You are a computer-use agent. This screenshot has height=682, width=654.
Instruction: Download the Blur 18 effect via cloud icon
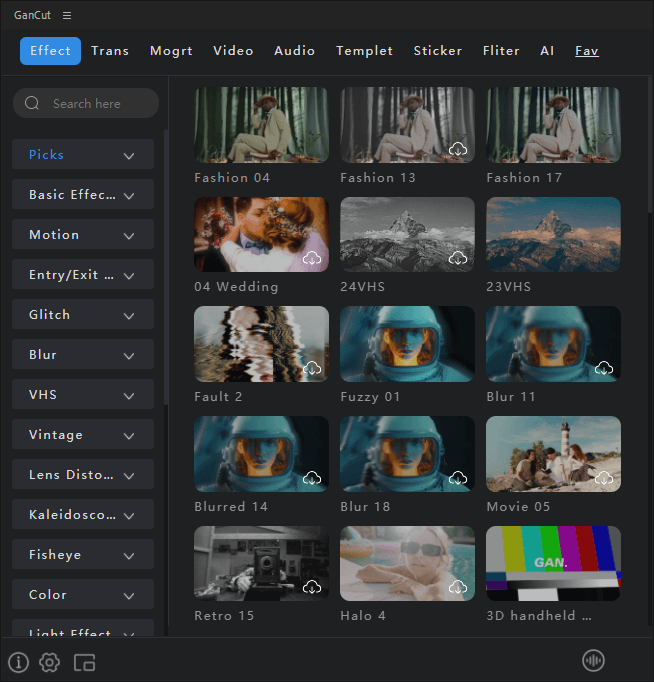coord(458,478)
